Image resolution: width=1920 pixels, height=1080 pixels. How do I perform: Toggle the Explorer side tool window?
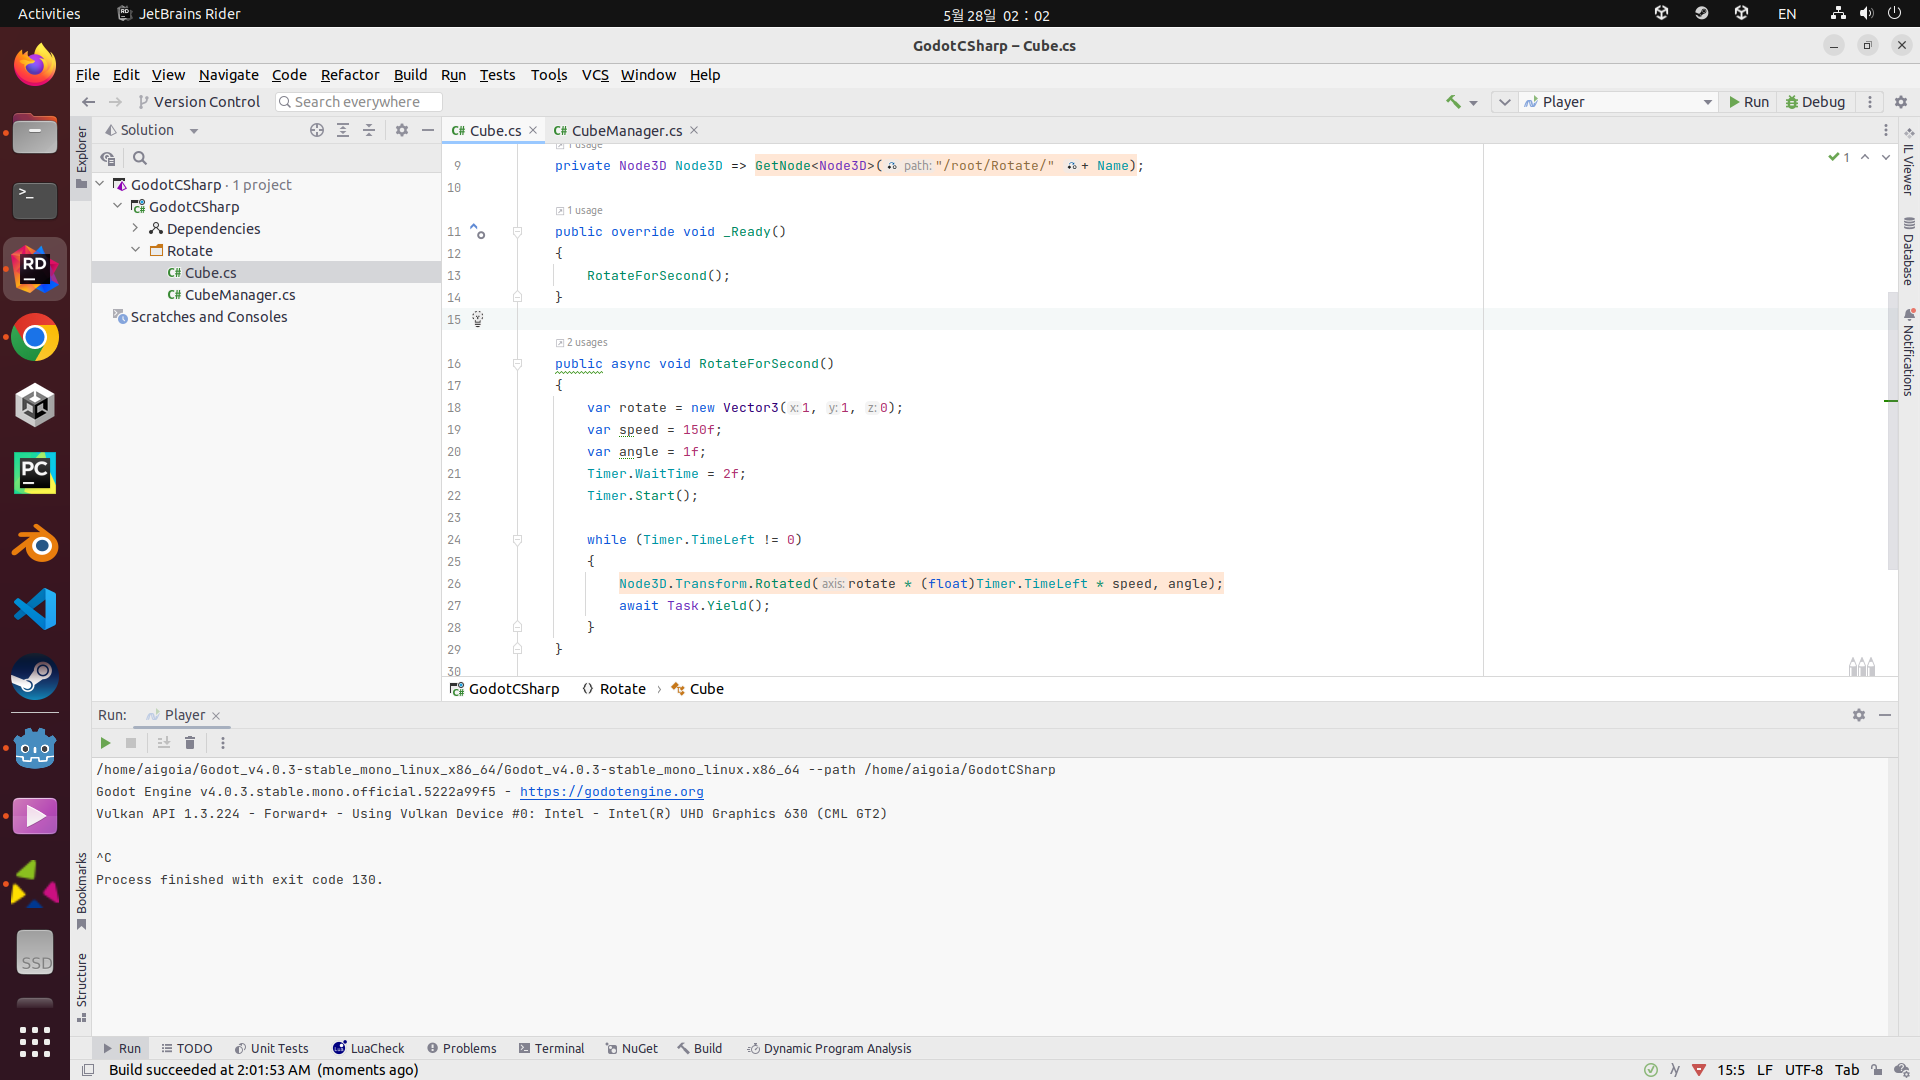81,157
